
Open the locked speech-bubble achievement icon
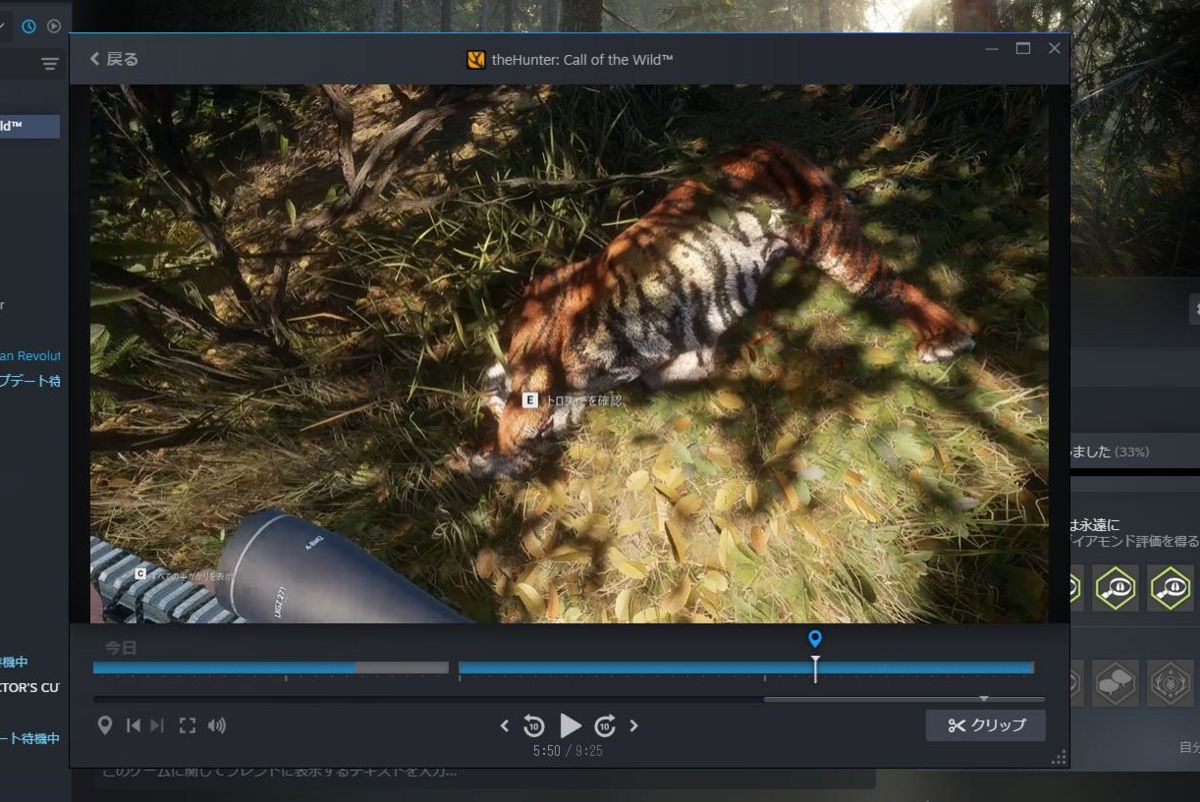(x=1115, y=683)
